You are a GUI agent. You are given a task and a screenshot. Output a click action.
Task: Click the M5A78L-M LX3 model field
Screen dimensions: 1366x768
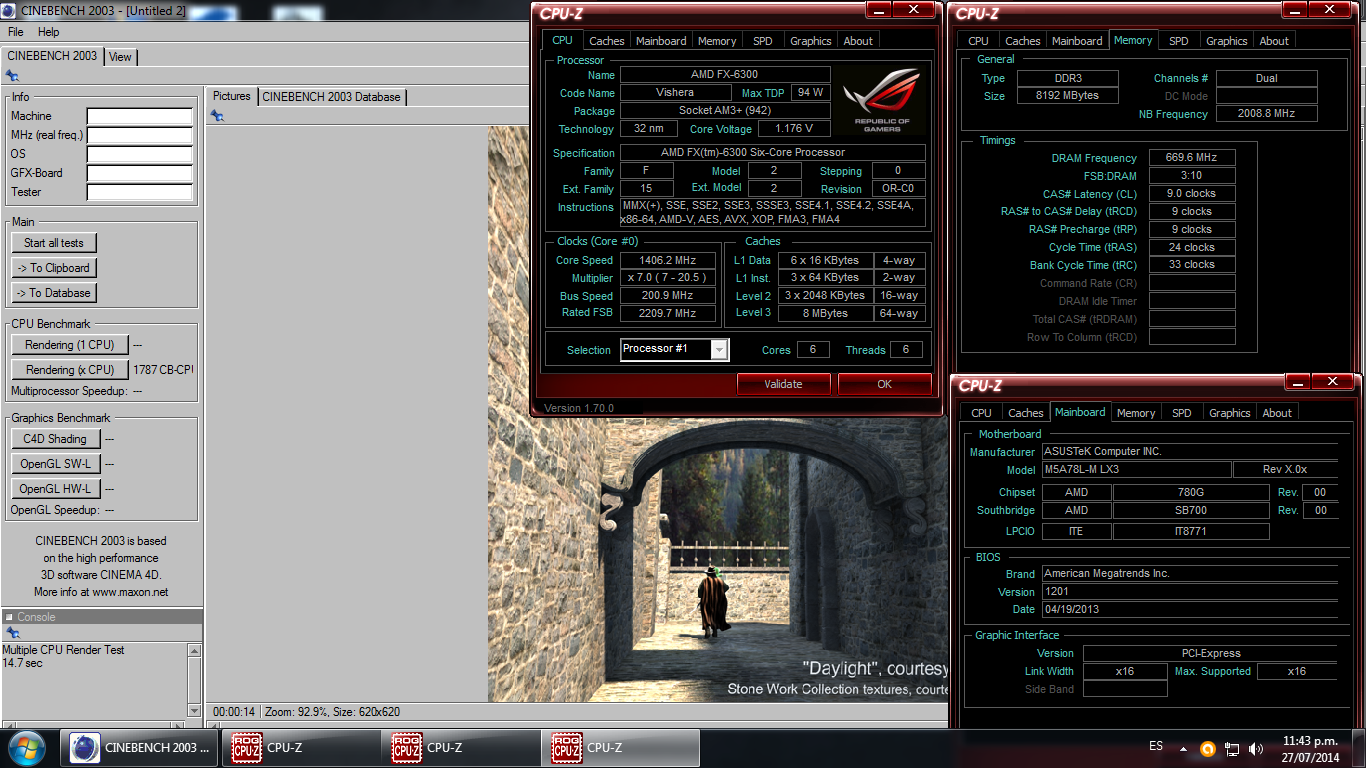coord(1137,470)
